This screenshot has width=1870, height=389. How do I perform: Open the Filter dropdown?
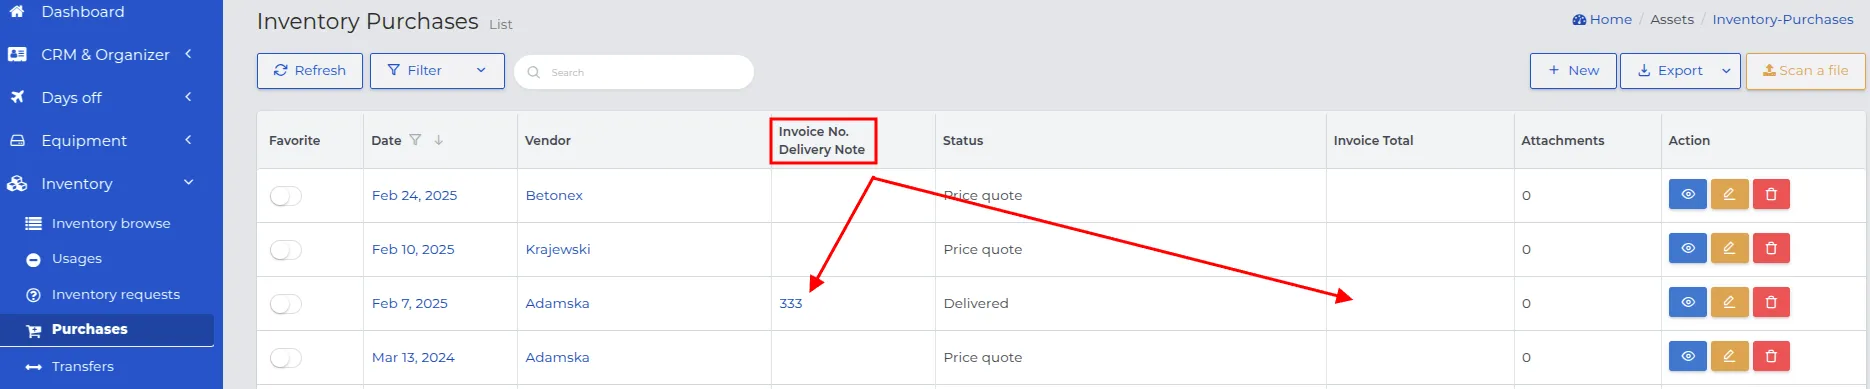point(437,71)
